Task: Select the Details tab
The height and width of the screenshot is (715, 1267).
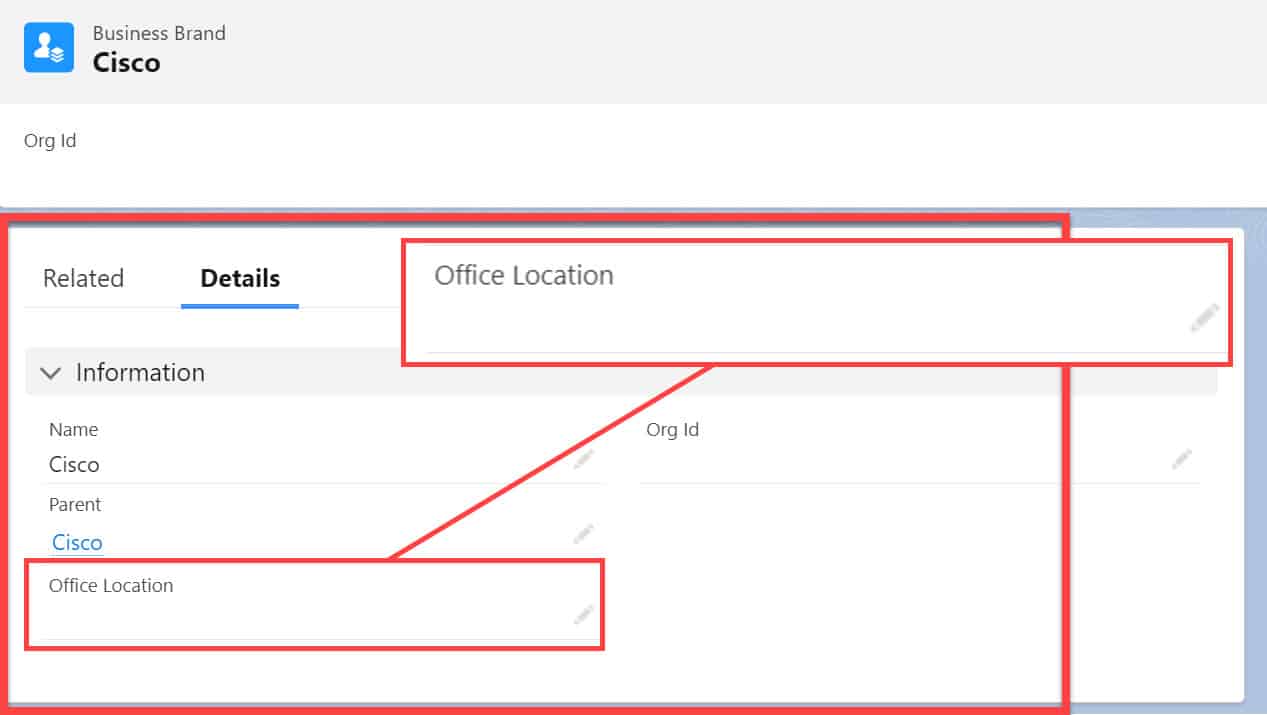Action: 239,278
